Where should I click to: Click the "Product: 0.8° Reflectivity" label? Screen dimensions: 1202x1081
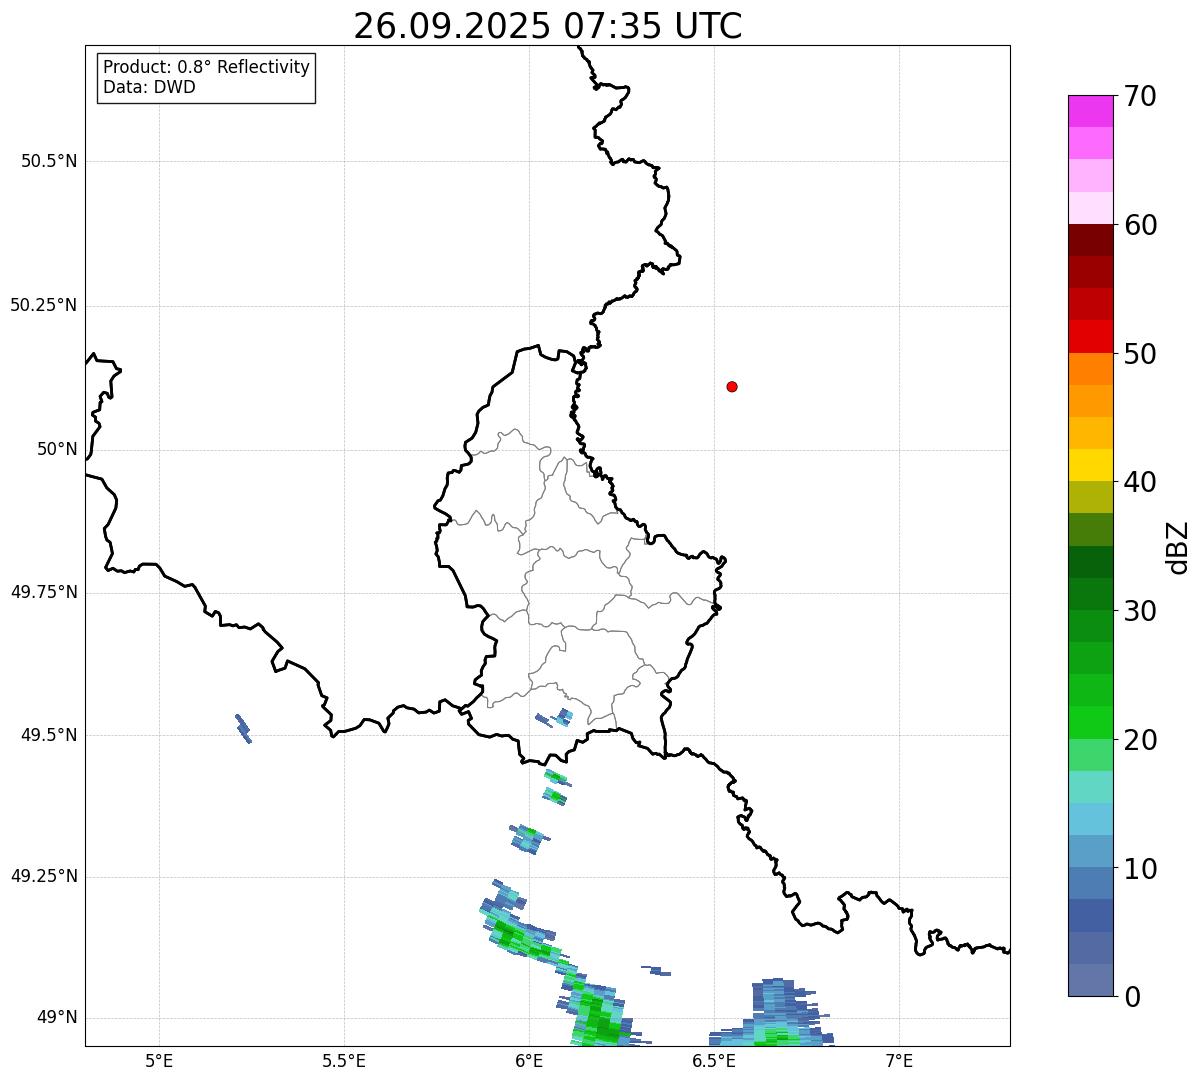pyautogui.click(x=207, y=67)
